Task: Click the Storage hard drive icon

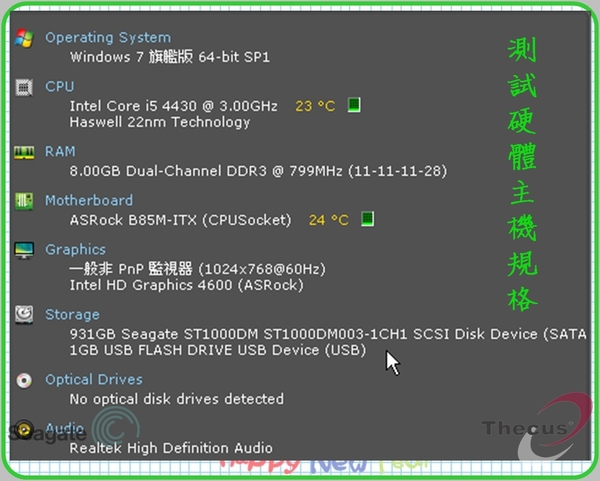Action: coord(24,315)
